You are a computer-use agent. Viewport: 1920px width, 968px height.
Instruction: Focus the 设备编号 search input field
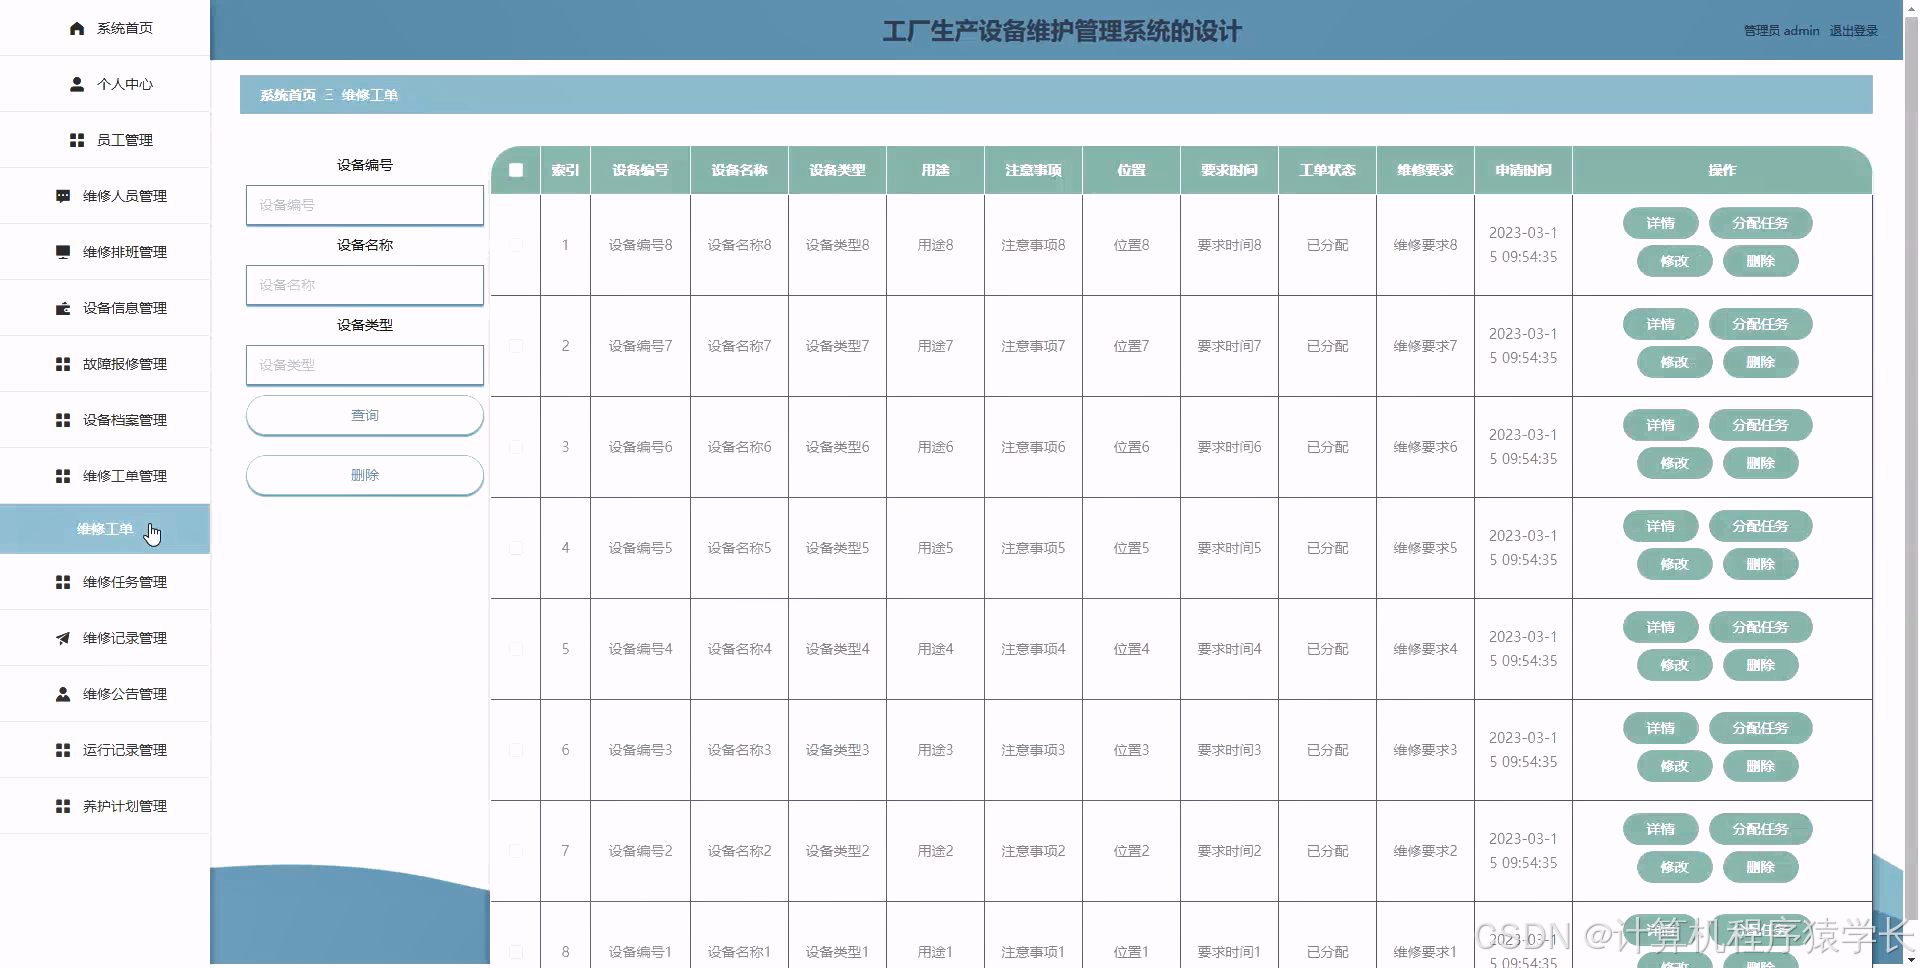click(x=365, y=205)
